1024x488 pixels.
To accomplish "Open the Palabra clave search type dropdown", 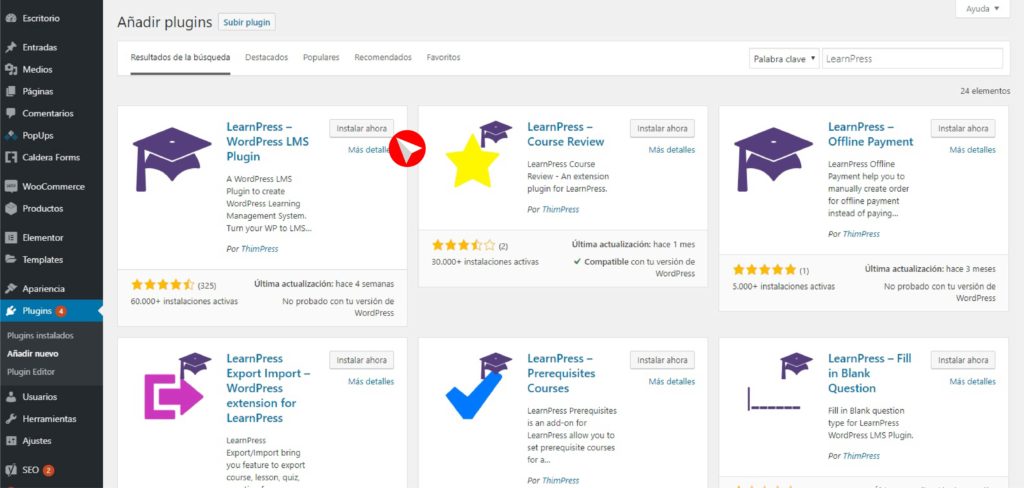I will 784,59.
